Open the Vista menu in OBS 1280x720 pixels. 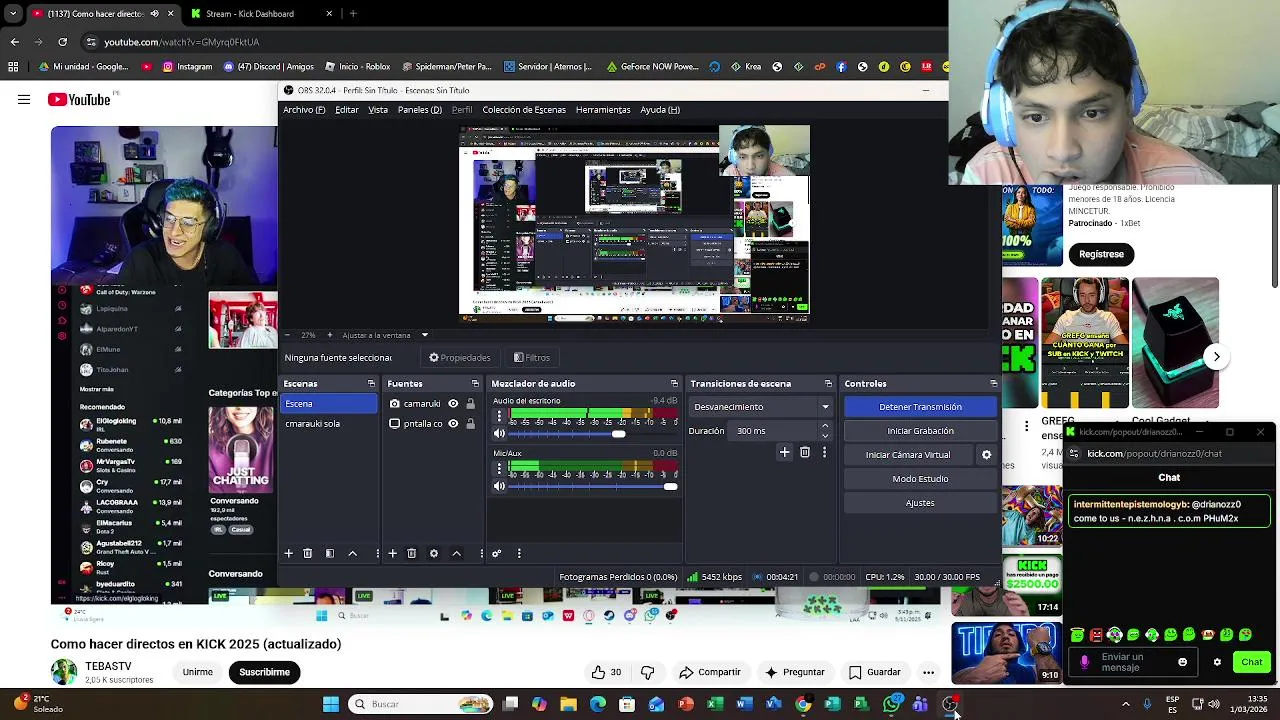tap(378, 110)
